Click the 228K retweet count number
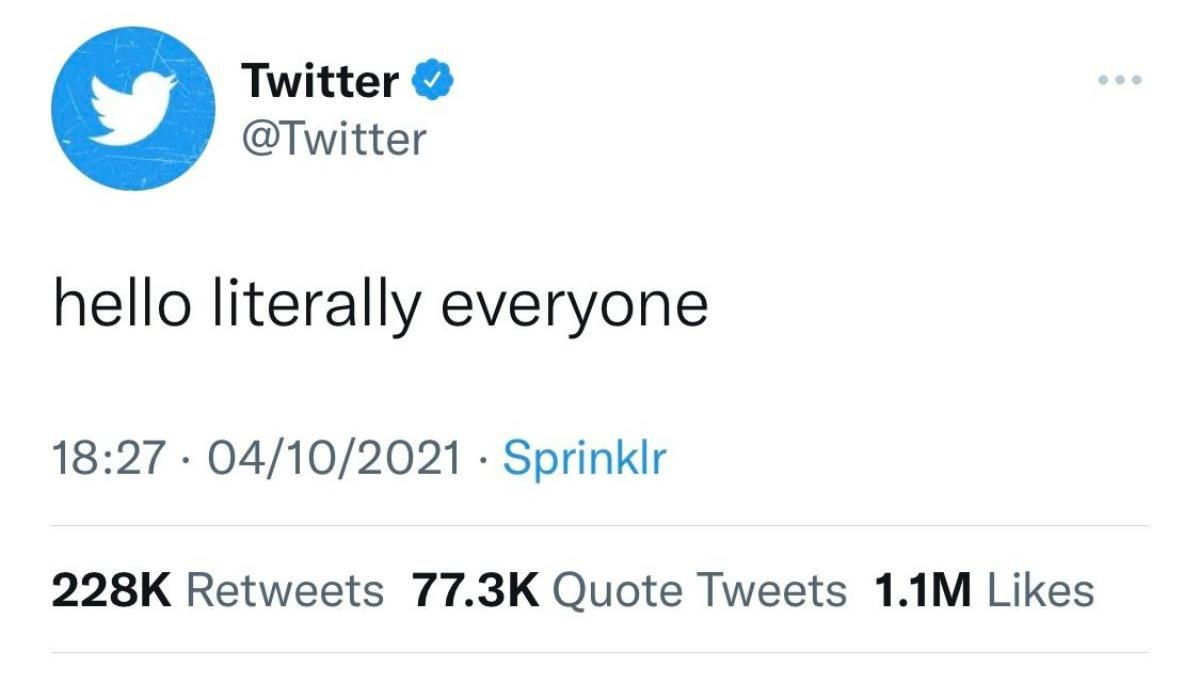Image resolution: width=1200 pixels, height=675 pixels. tap(112, 590)
